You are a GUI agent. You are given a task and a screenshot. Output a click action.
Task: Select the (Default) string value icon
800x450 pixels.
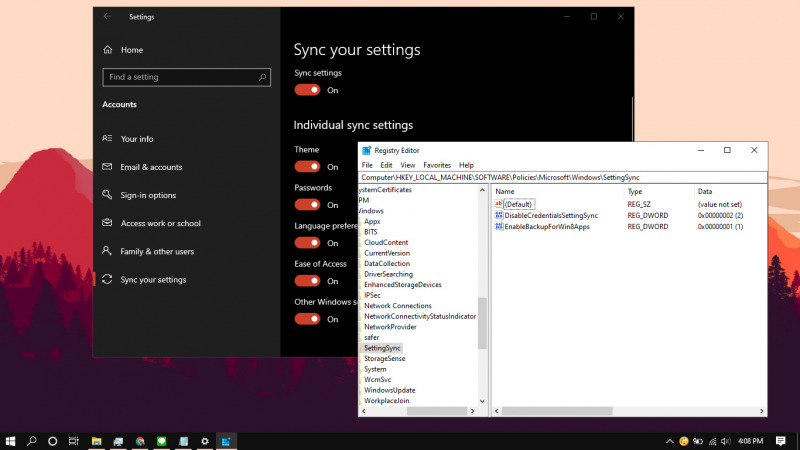click(498, 204)
